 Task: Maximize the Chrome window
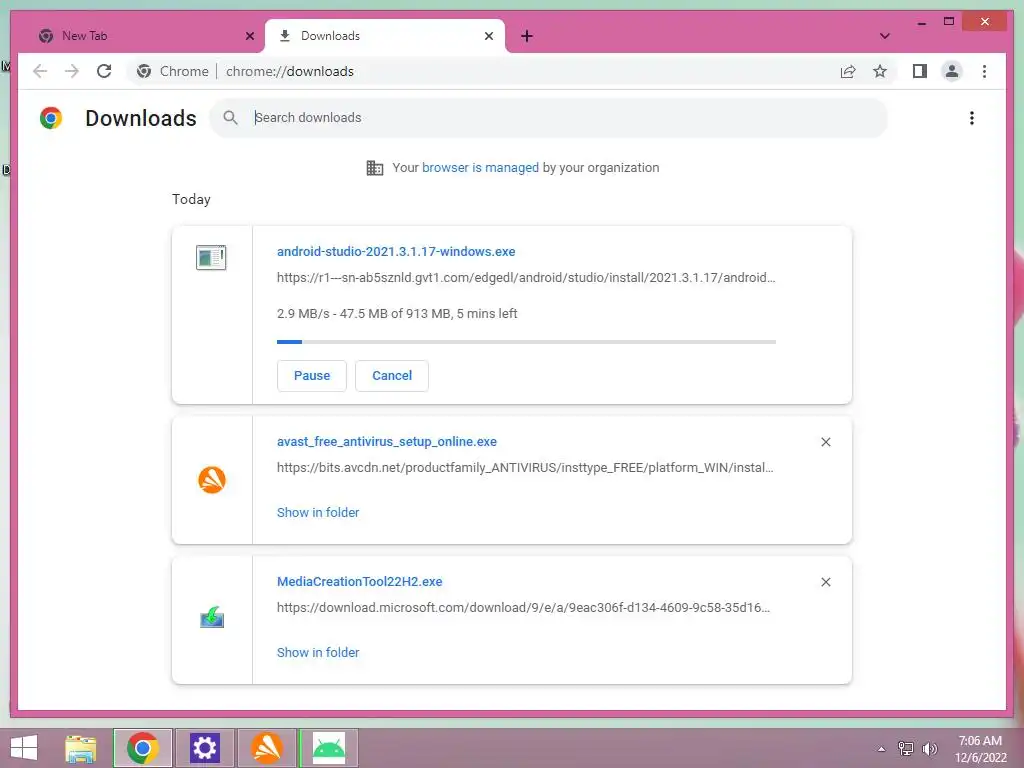(x=949, y=22)
